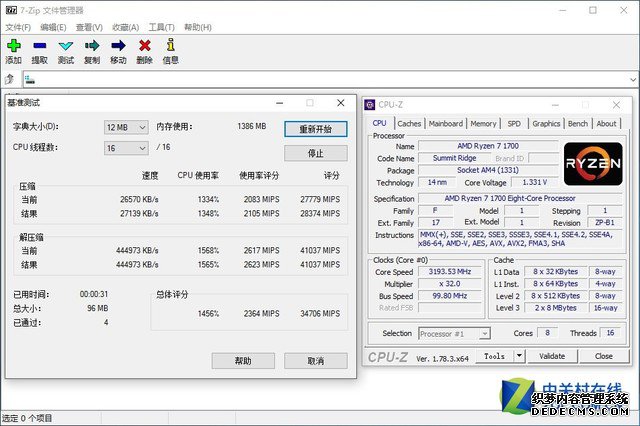Click the Ryzen logo in CPU-Z
The width and height of the screenshot is (640, 426).
(593, 164)
